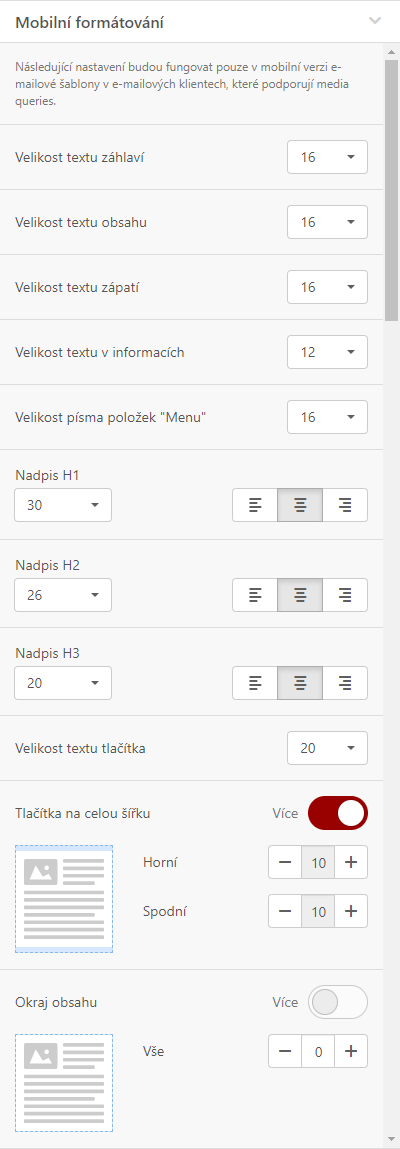Click the vertical scrollbar thumb

pyautogui.click(x=392, y=183)
